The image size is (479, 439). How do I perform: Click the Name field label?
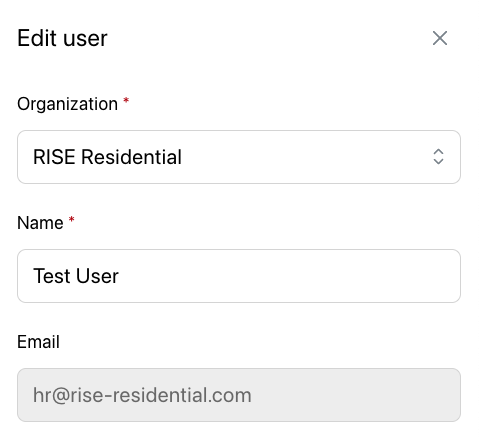point(40,223)
